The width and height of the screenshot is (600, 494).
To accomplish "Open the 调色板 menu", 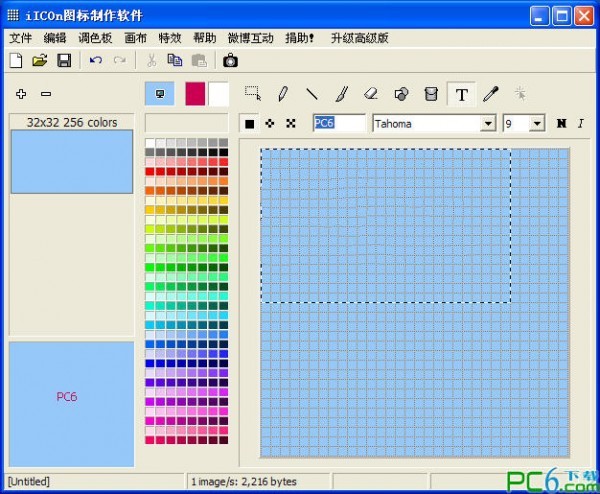I will [x=95, y=38].
